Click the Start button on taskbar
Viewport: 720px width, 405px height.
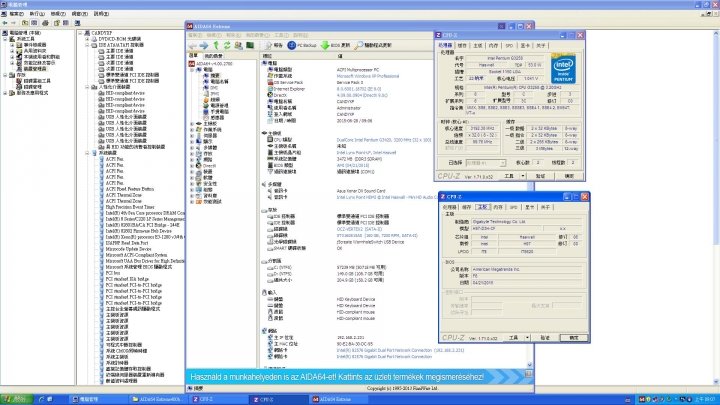[17, 399]
